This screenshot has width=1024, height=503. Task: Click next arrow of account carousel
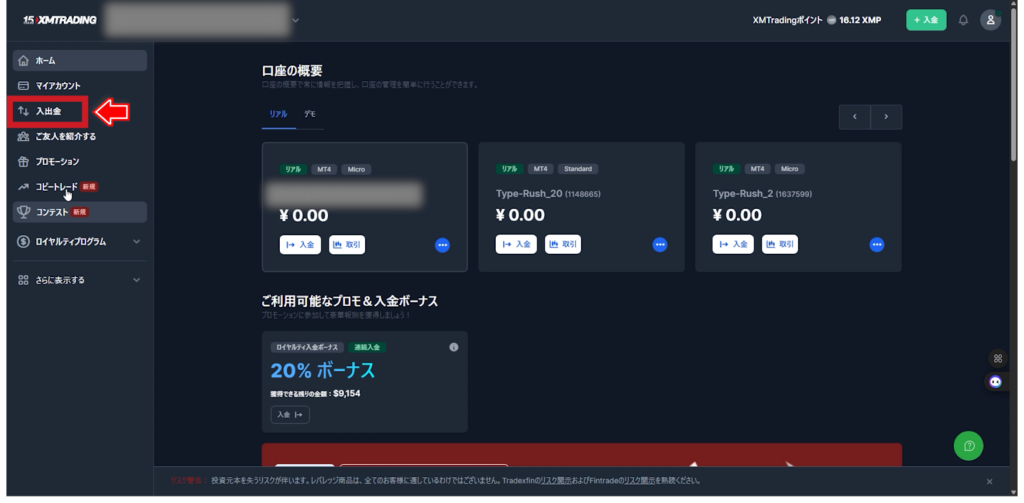(886, 117)
